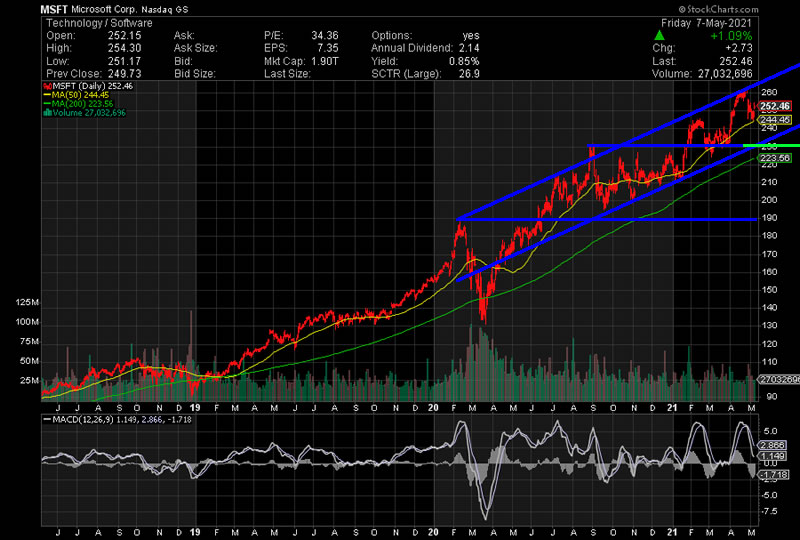Click the volume bars icon in the legend
This screenshot has height=540, width=800.
47,113
